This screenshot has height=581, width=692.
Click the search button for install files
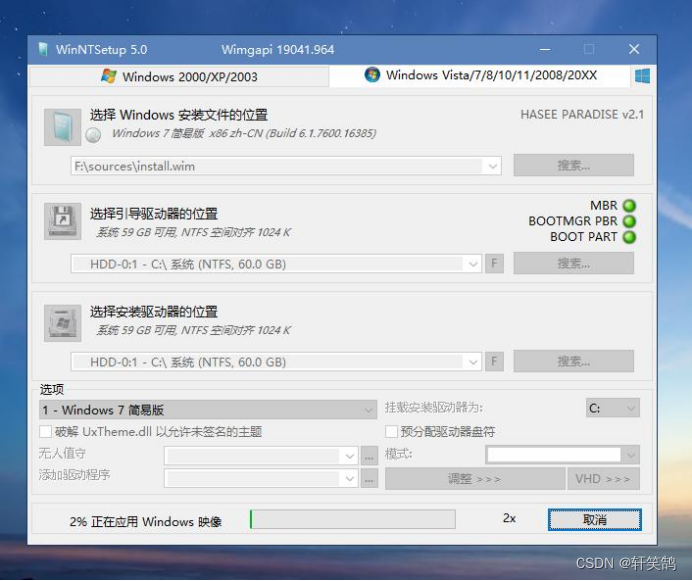tap(574, 165)
